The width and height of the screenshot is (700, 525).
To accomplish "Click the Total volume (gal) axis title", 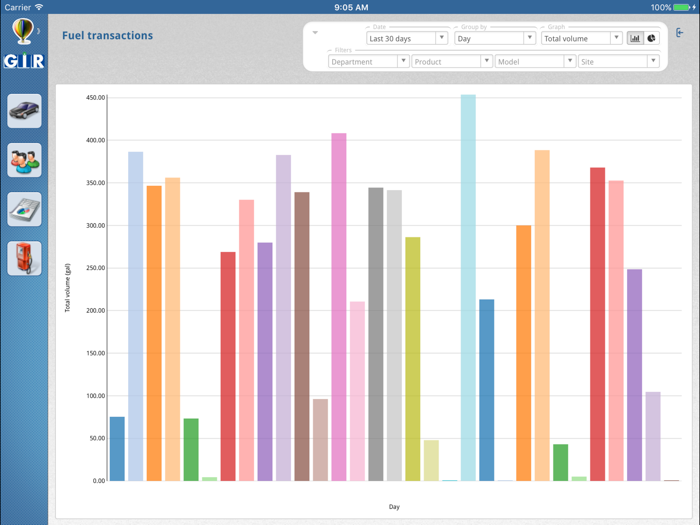I will coord(67,288).
